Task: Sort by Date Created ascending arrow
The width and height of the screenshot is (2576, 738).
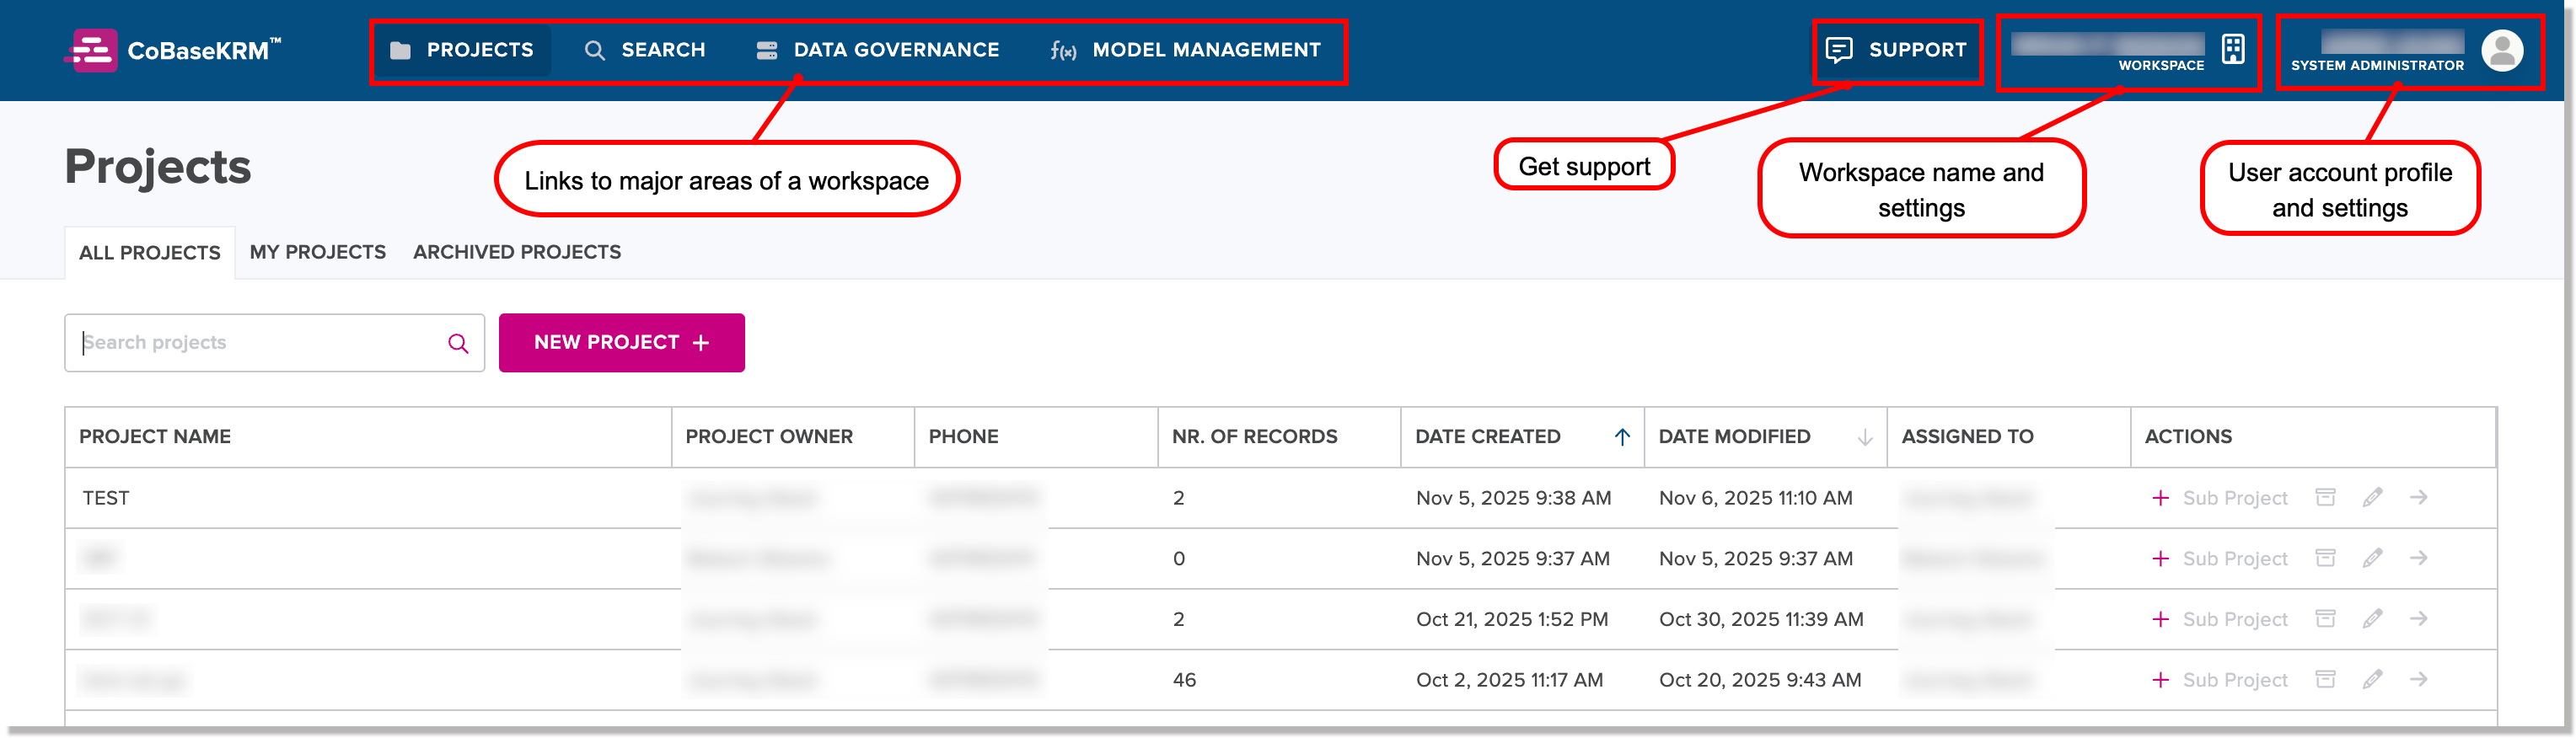Action: click(1621, 437)
